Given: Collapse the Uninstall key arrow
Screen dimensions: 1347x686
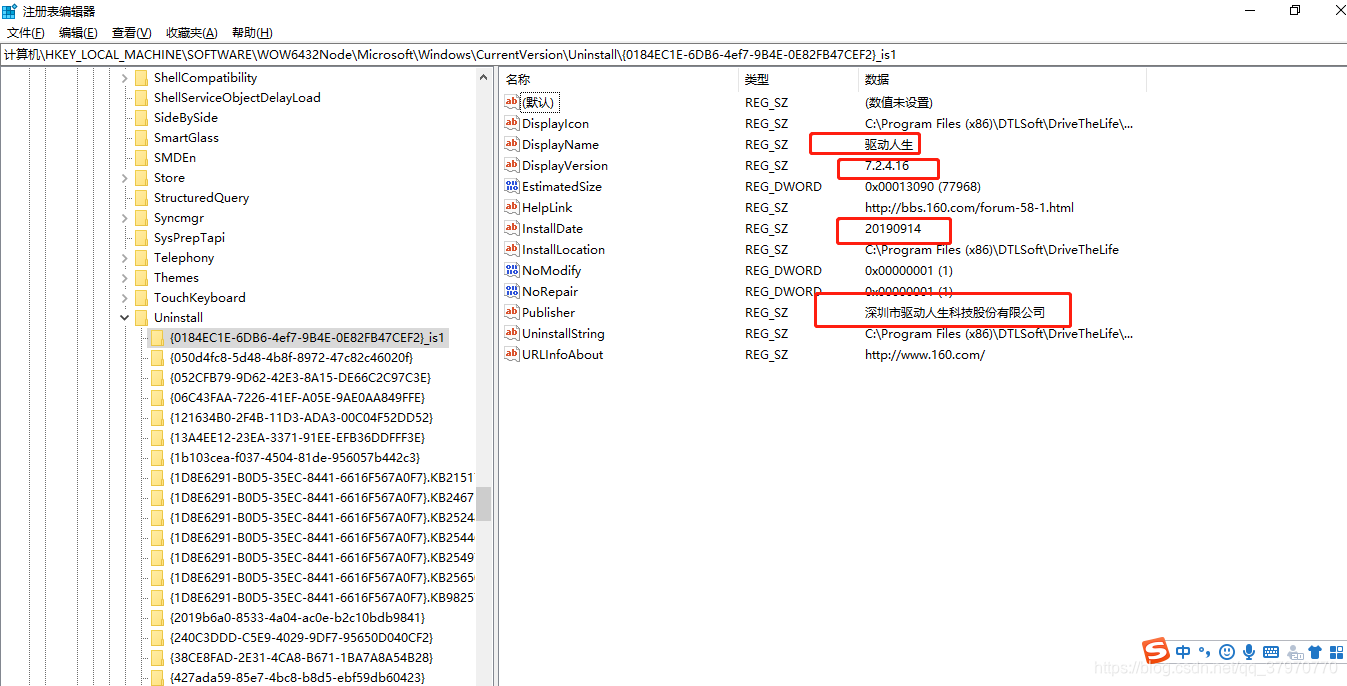Looking at the screenshot, I should click(125, 318).
